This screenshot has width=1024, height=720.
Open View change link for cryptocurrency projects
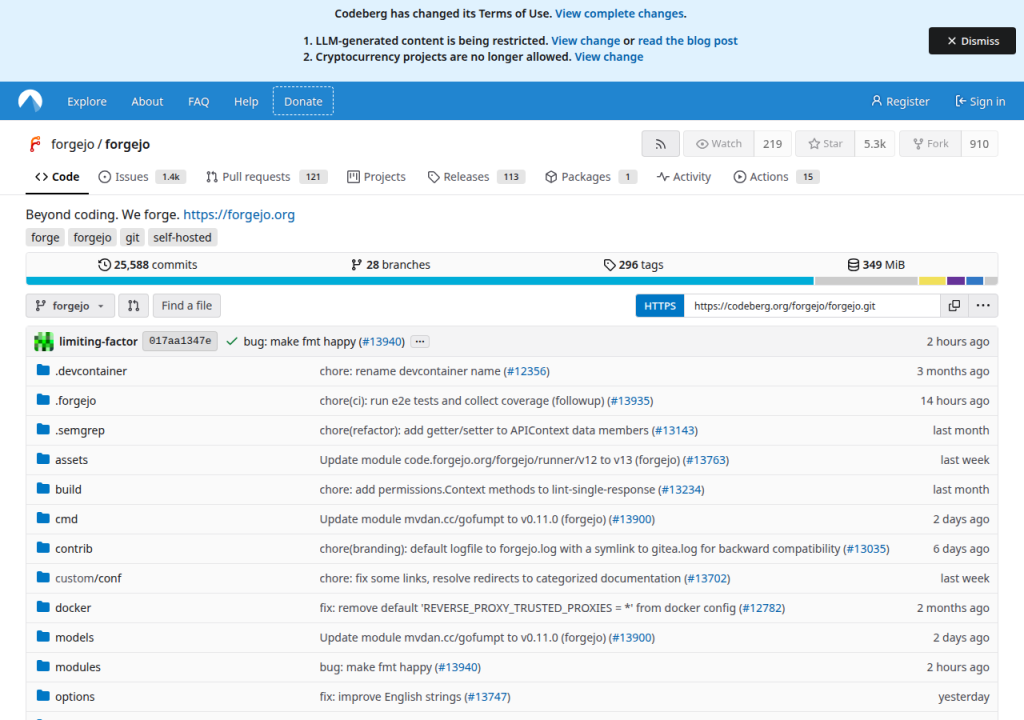pos(609,57)
